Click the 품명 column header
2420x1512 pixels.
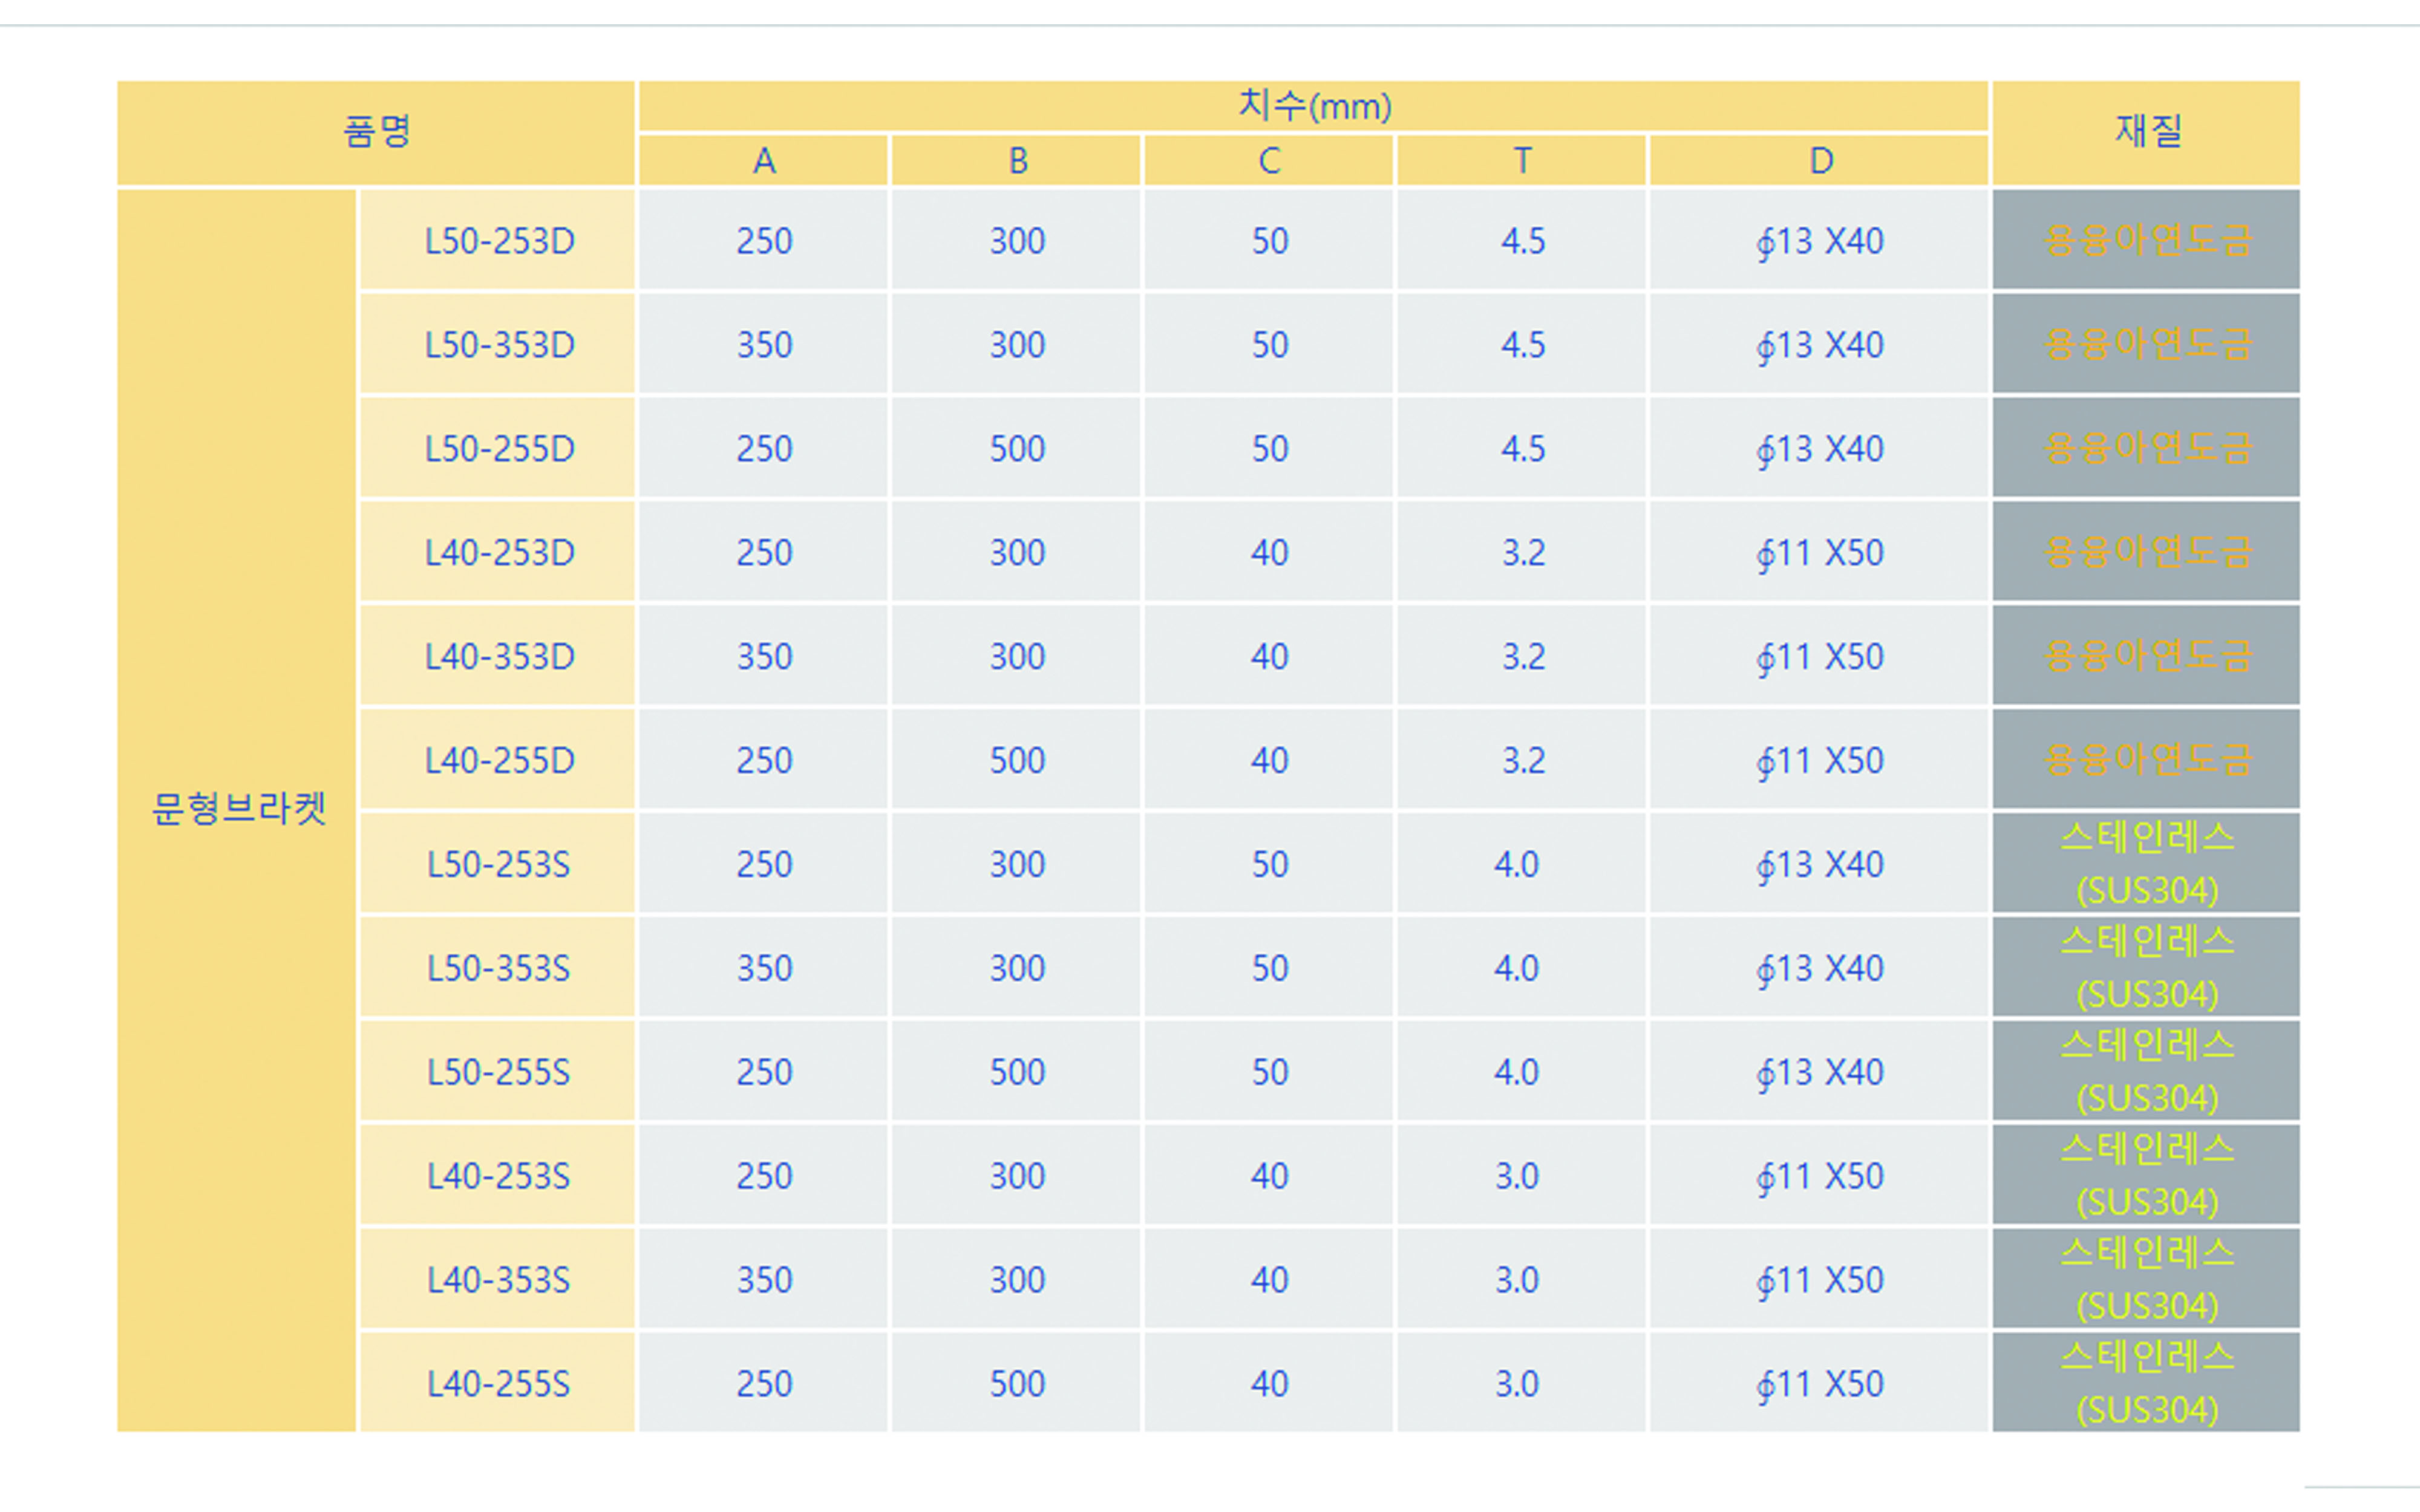[x=376, y=132]
